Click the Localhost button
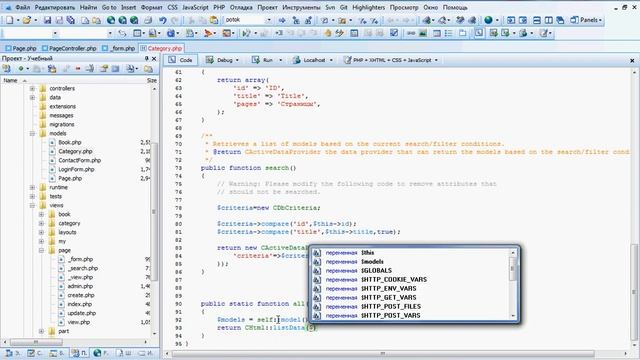640x360 pixels. click(x=309, y=60)
